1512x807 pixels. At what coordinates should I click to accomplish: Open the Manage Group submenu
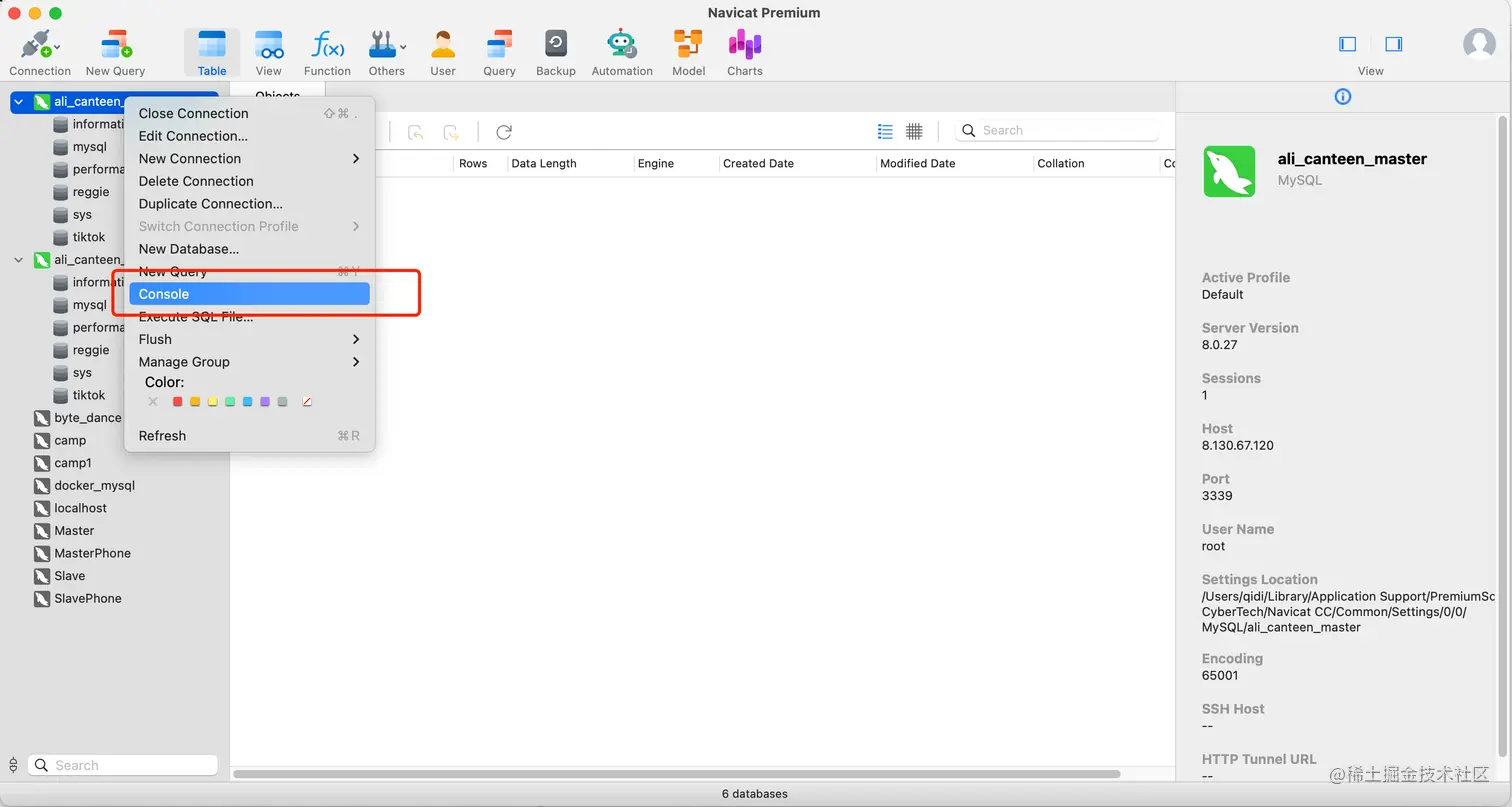249,362
